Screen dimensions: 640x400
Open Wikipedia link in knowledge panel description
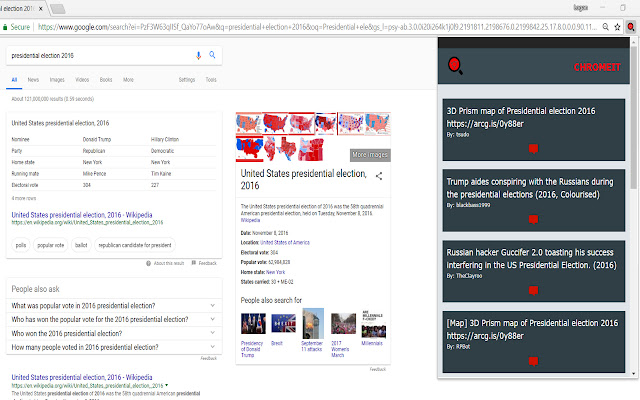250,220
